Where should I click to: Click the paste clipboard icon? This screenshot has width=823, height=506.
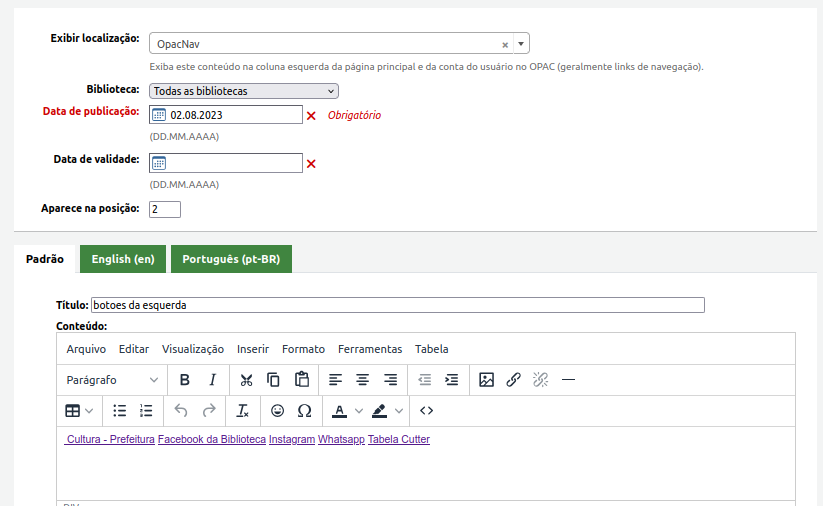tap(301, 380)
